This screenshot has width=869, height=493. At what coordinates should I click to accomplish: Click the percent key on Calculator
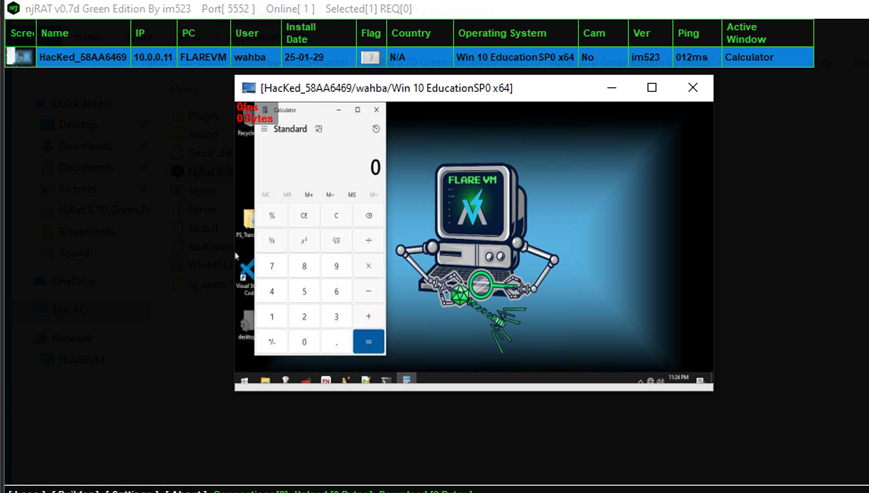pos(272,215)
